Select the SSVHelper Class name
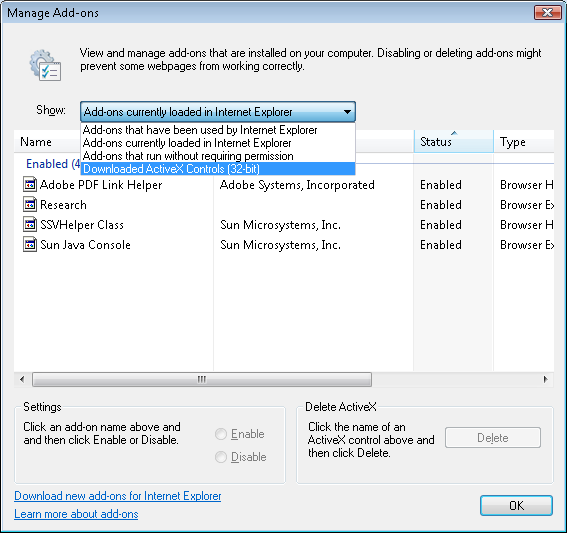The height and width of the screenshot is (533, 567). (82, 225)
